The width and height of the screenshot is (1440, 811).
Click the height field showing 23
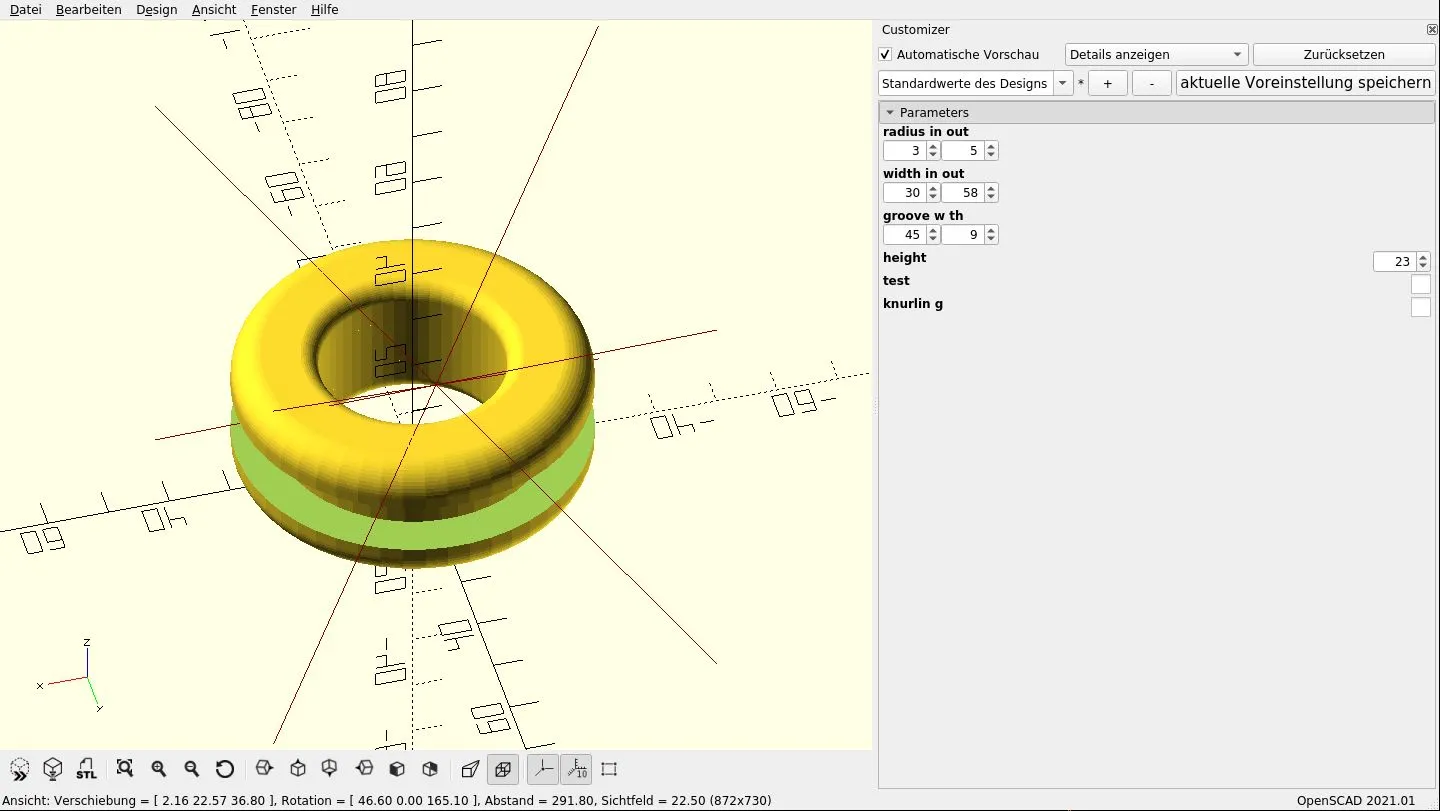(x=1395, y=262)
